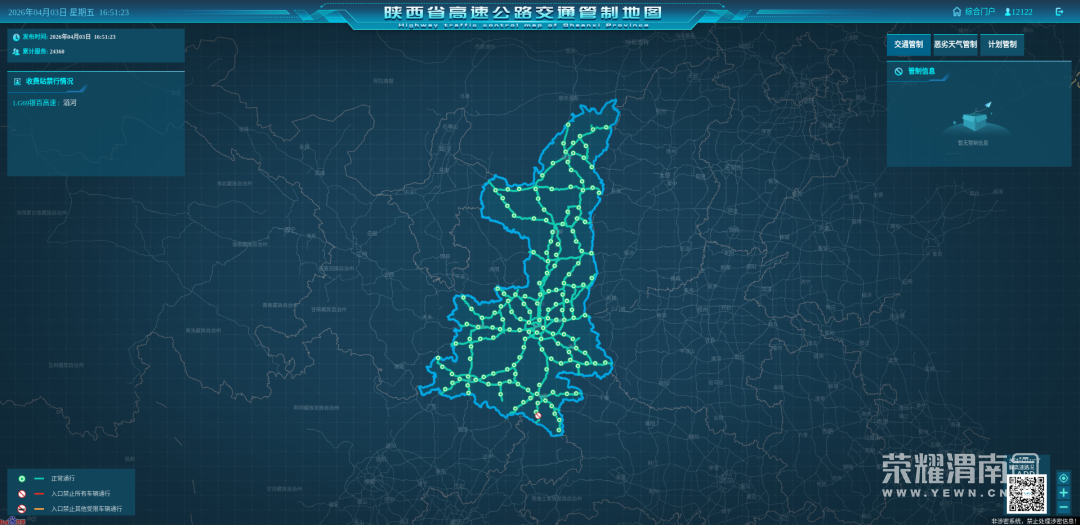Click the 管制信息 prohibition icon
This screenshot has width=1080, height=525.
899,71
